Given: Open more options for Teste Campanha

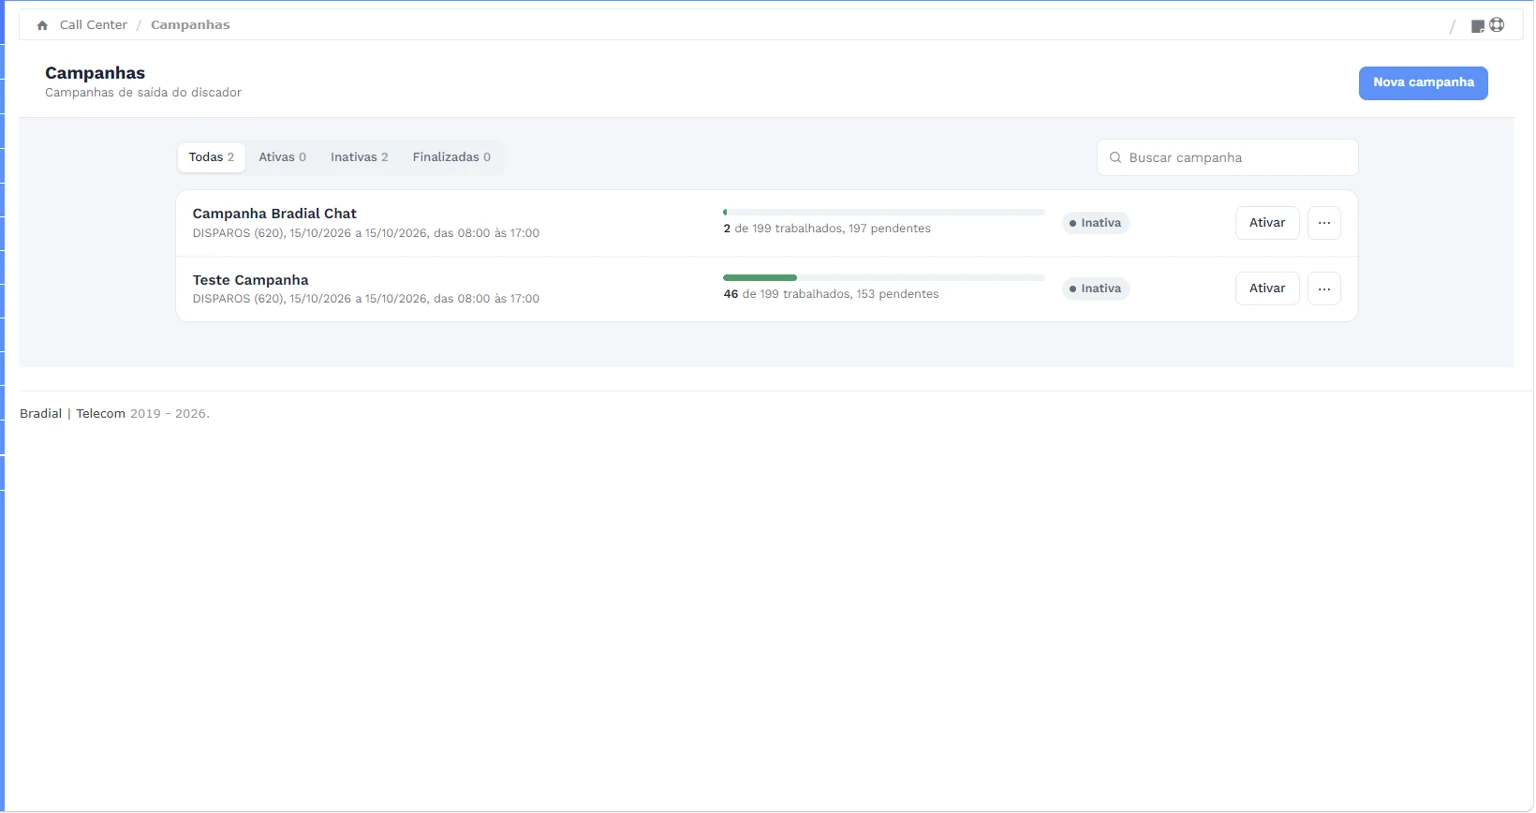Looking at the screenshot, I should 1324,288.
